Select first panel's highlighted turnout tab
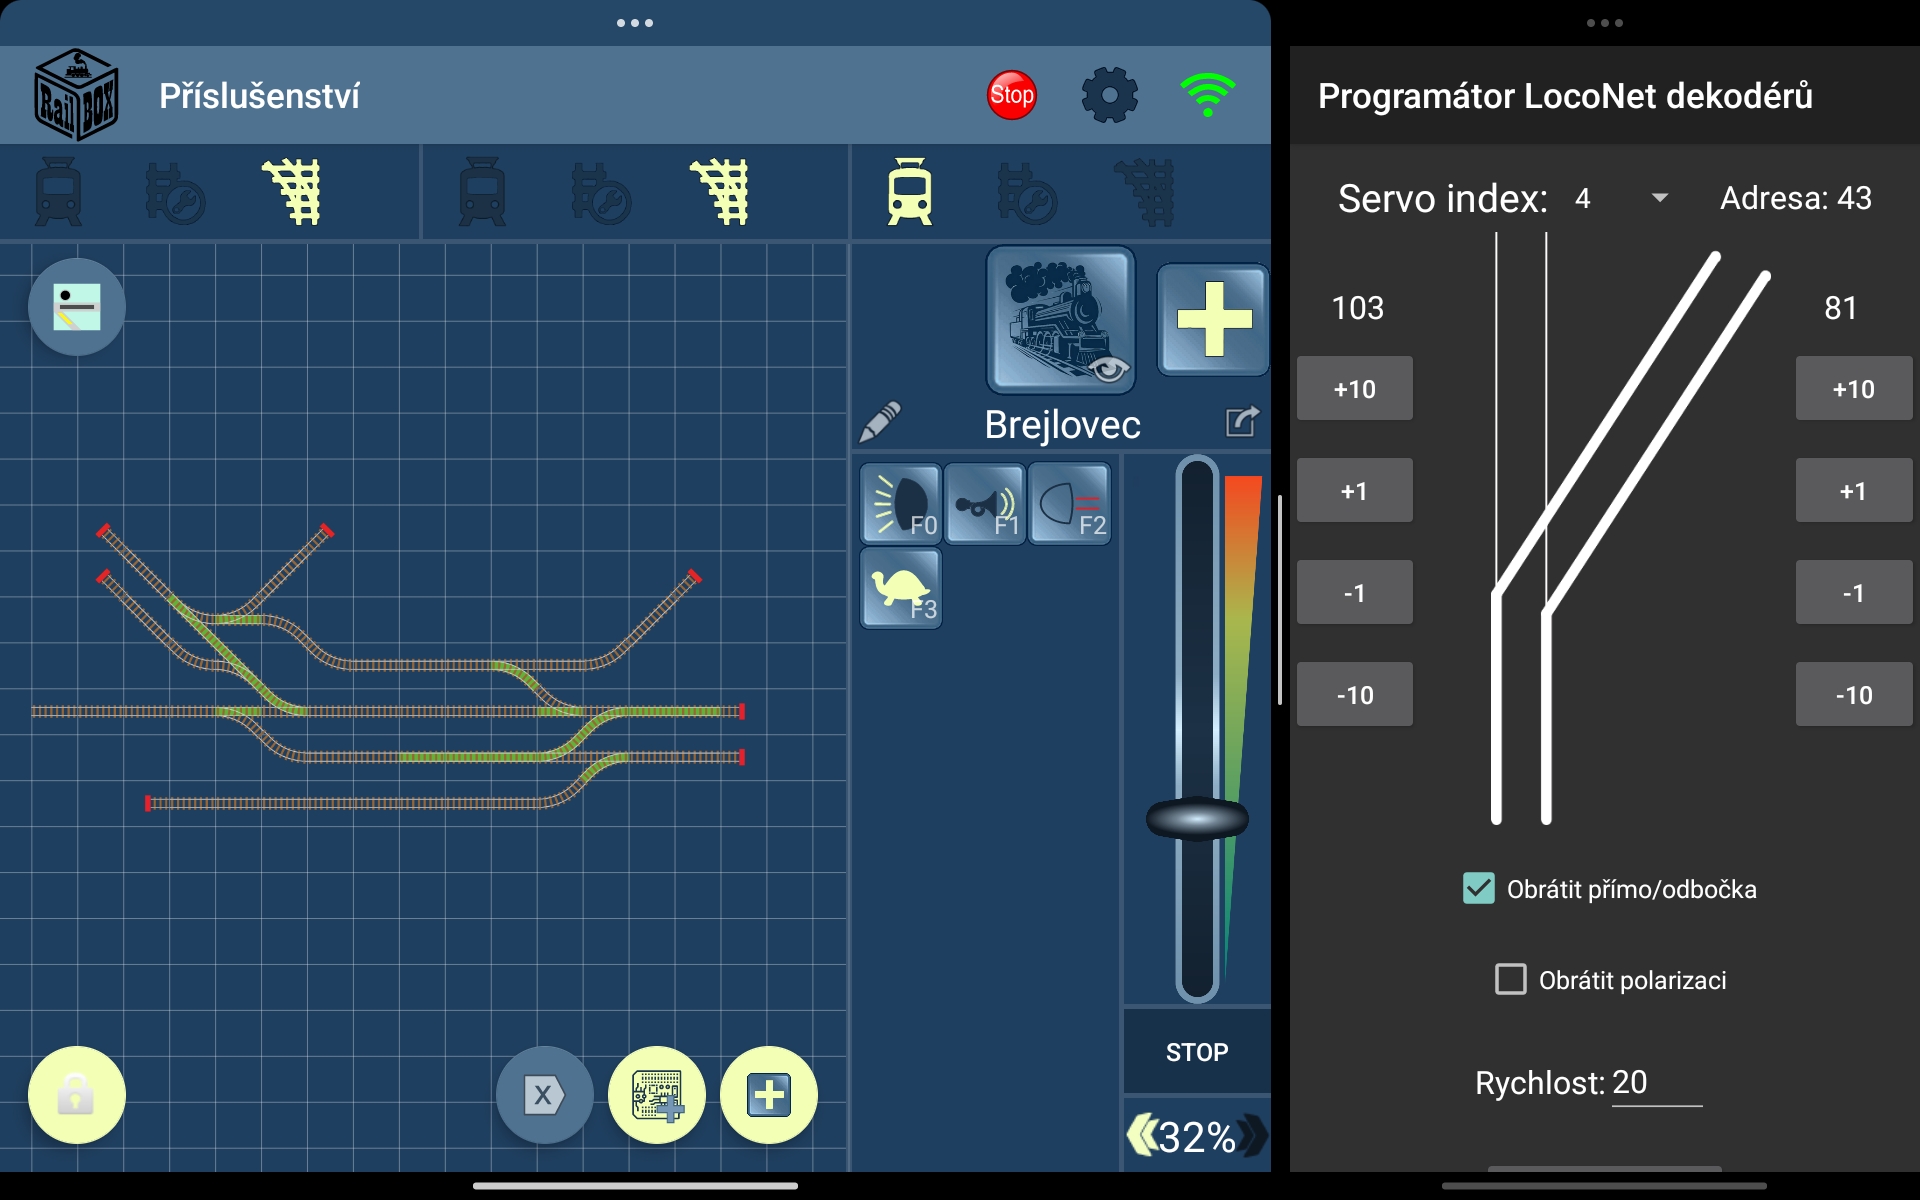 (x=292, y=192)
